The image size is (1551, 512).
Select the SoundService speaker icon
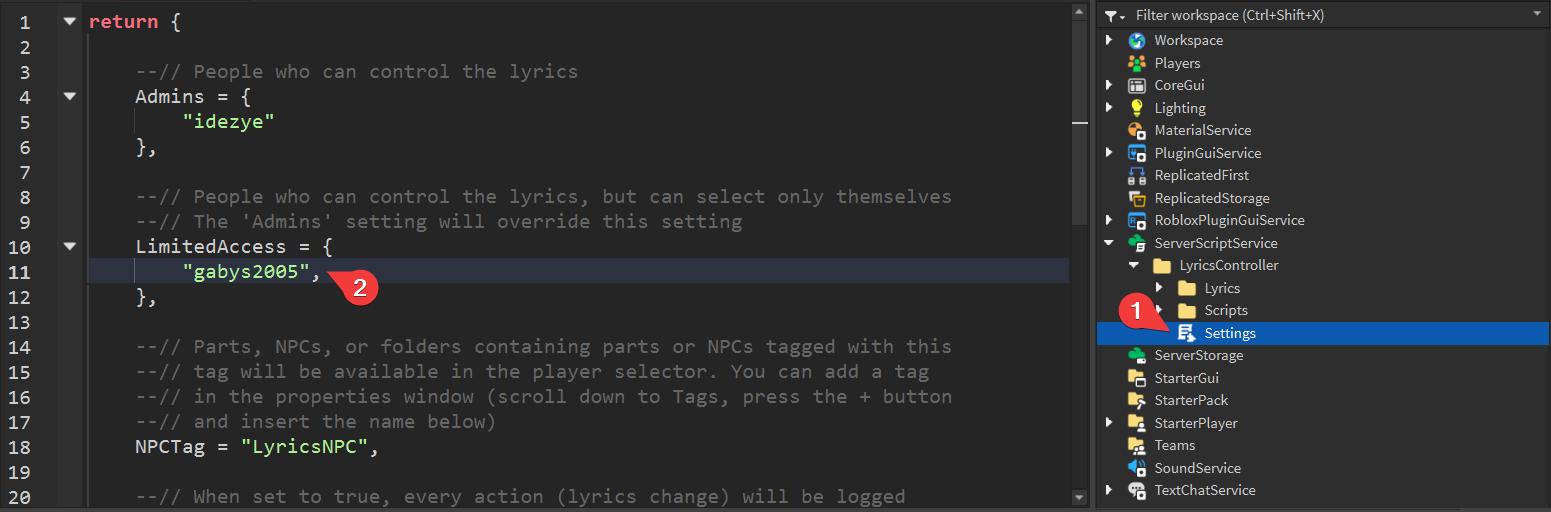1136,468
